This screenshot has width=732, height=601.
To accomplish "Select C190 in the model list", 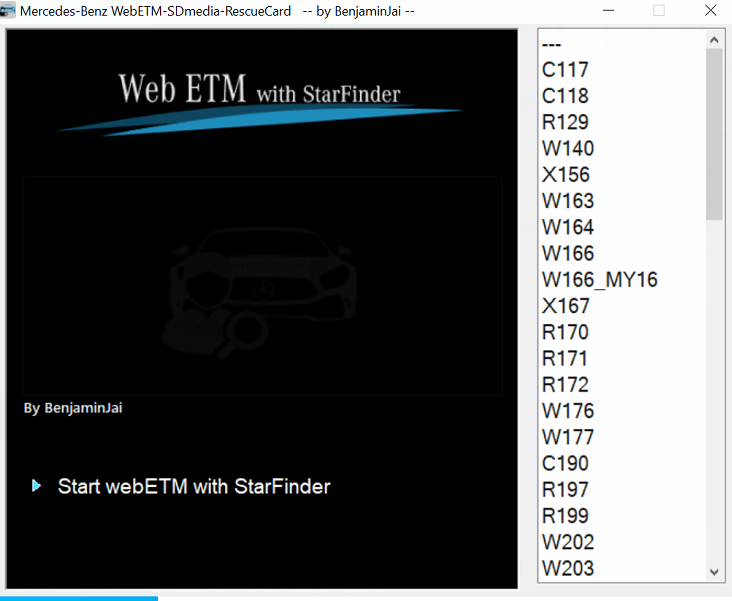I will click(x=565, y=463).
